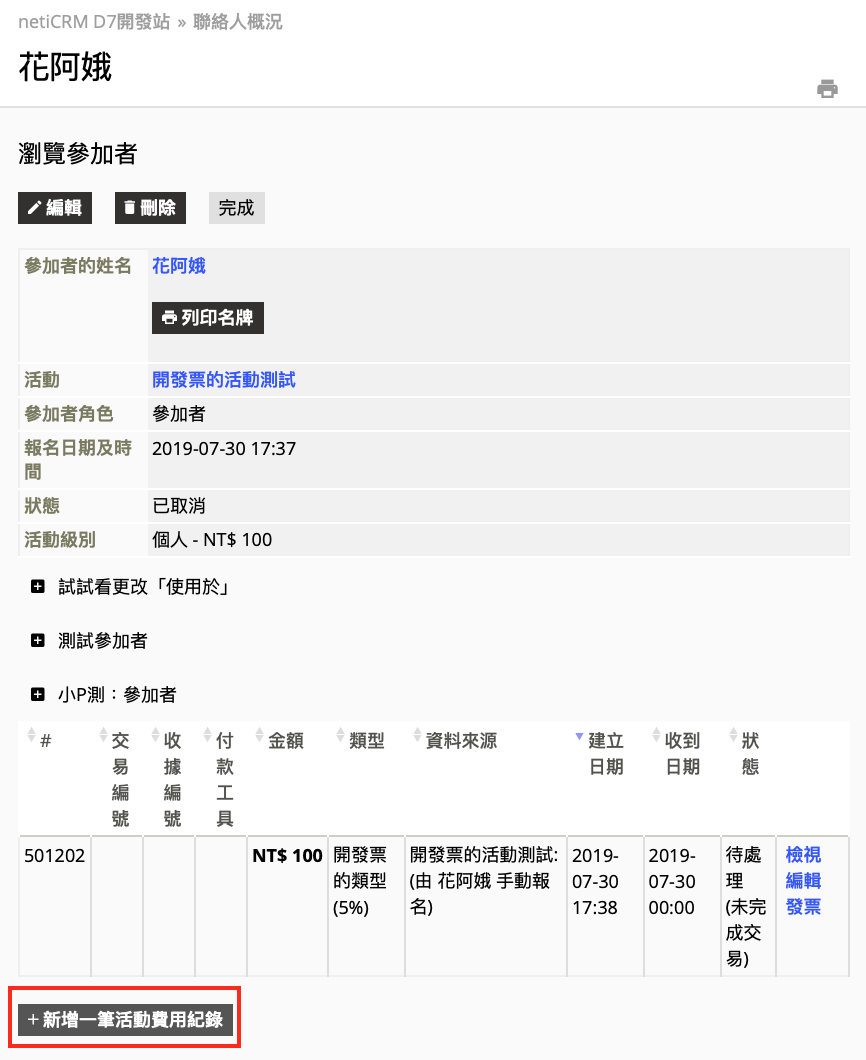Click the plus icon beside 試試看更改「使用於」

pyautogui.click(x=36, y=585)
